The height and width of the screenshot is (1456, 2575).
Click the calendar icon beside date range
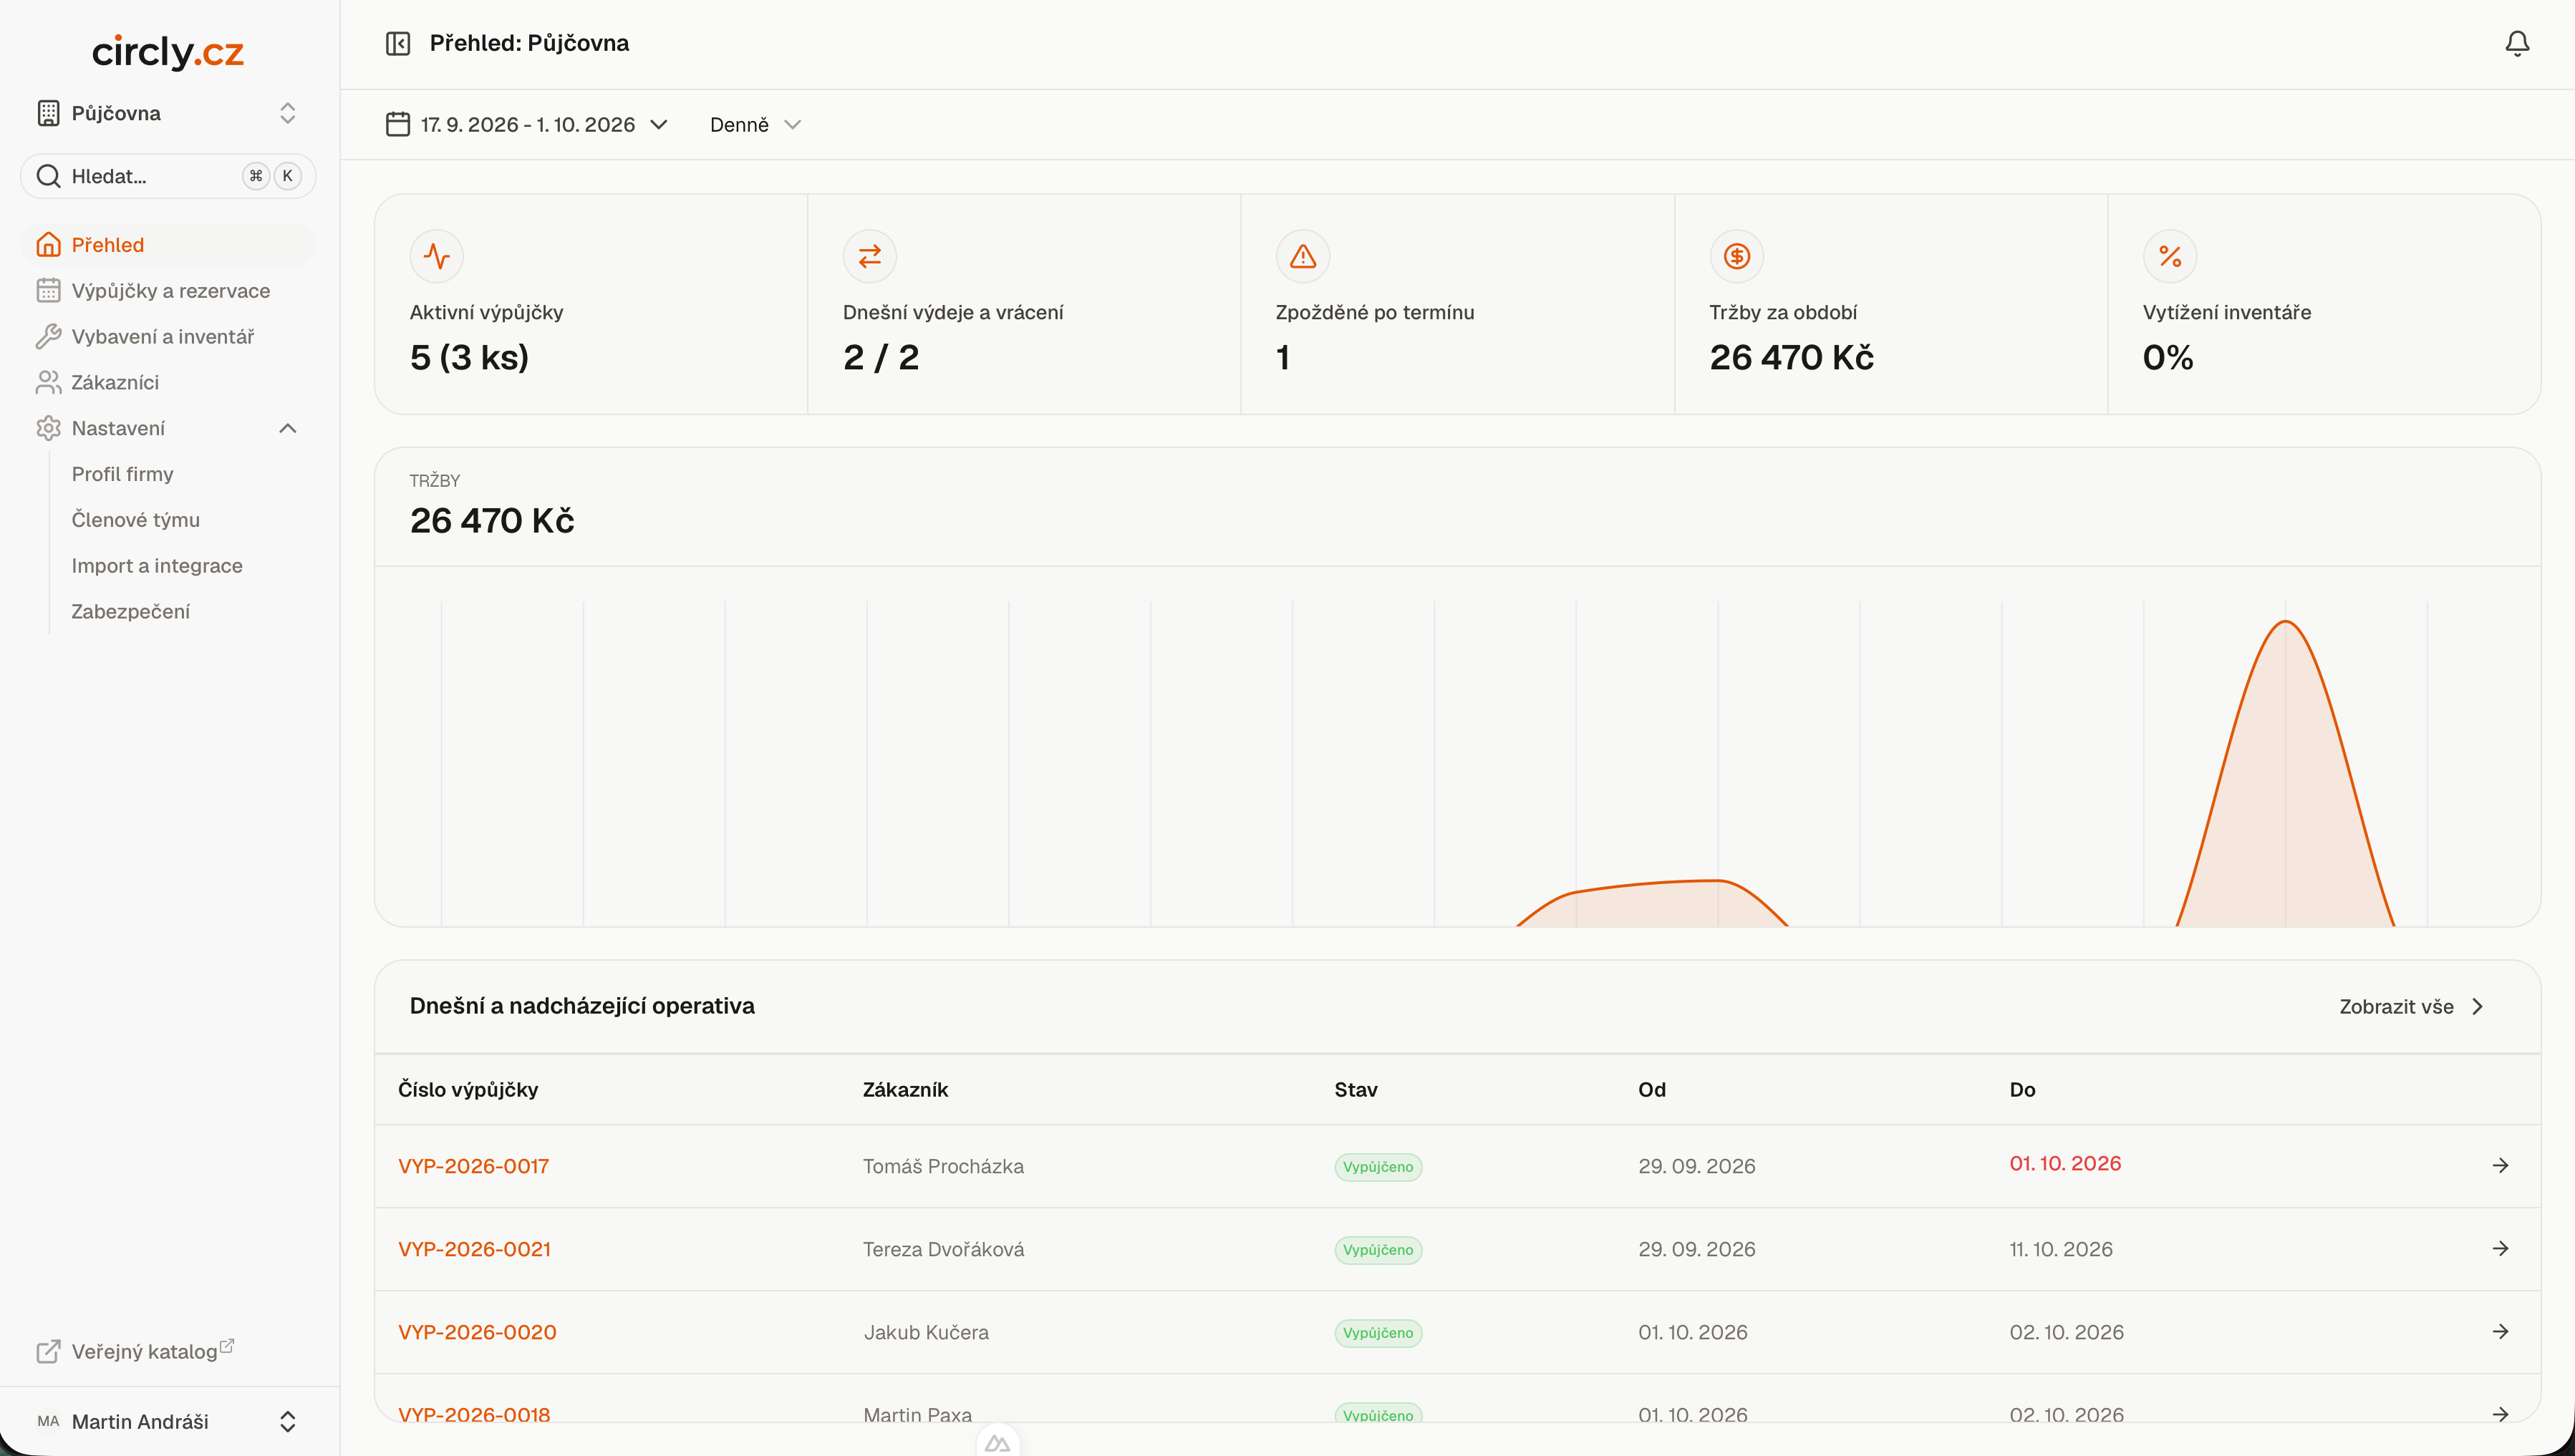[398, 124]
